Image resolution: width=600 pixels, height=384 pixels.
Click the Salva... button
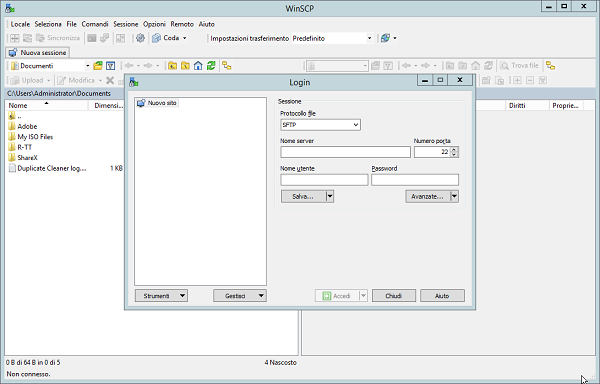pyautogui.click(x=303, y=197)
